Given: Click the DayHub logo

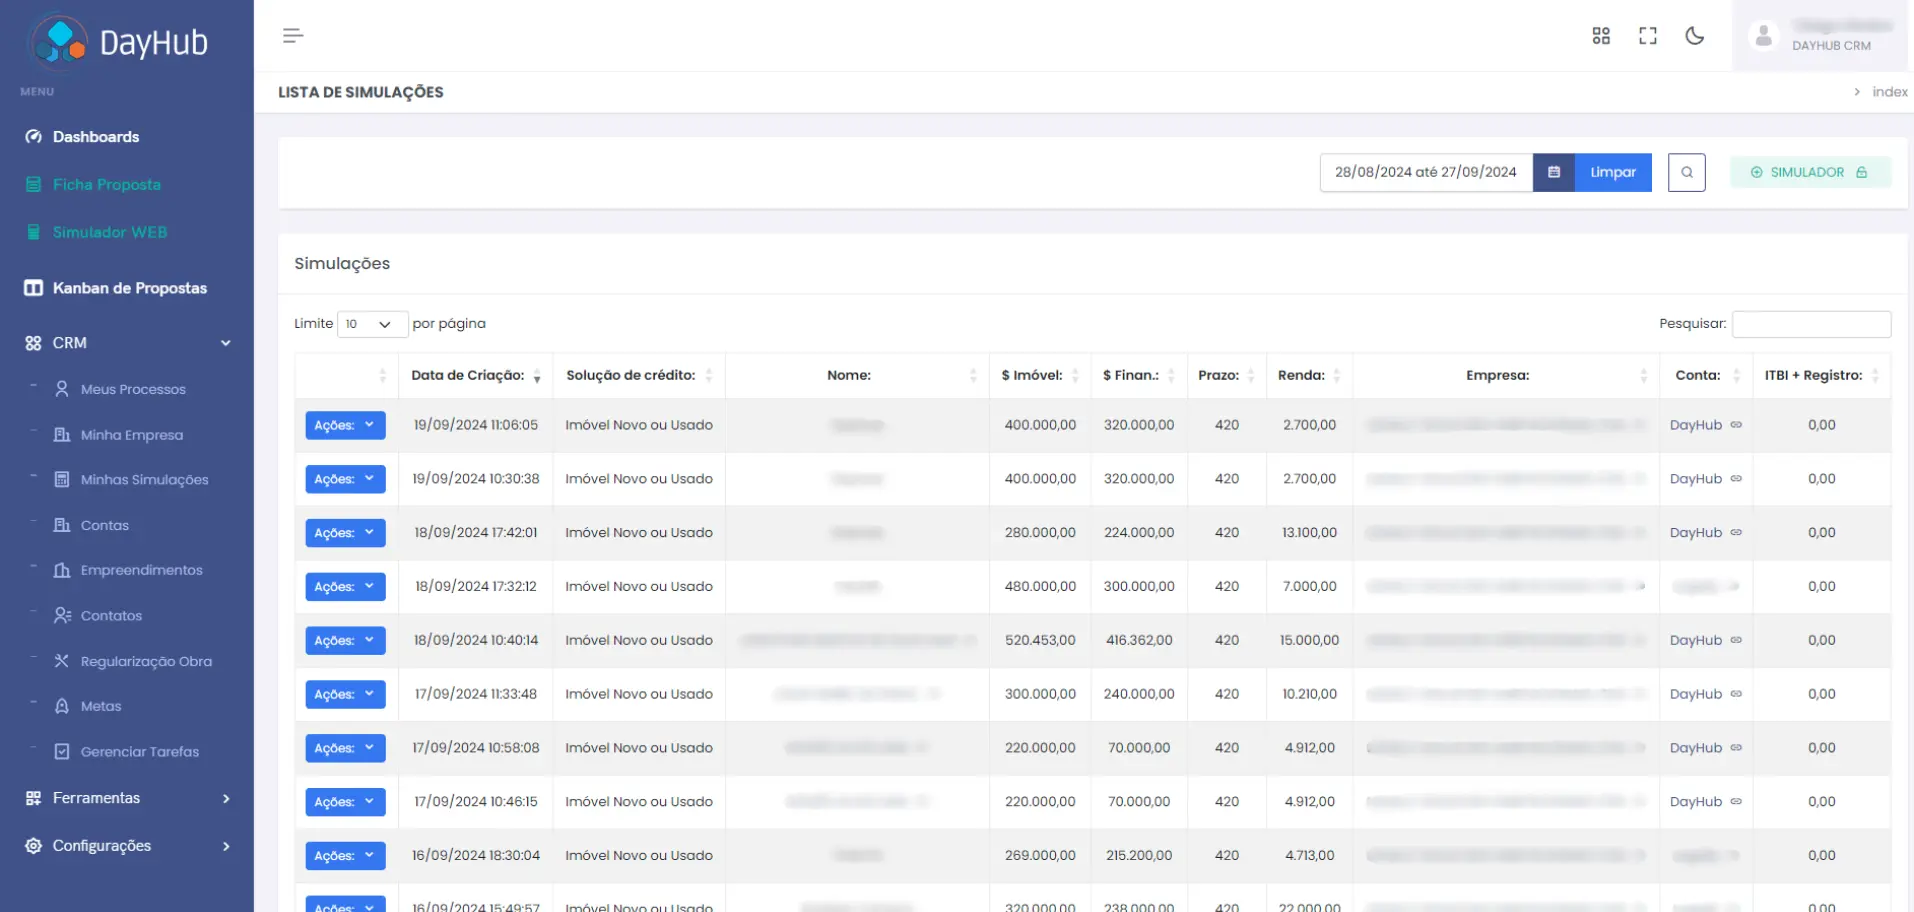Looking at the screenshot, I should pyautogui.click(x=119, y=42).
